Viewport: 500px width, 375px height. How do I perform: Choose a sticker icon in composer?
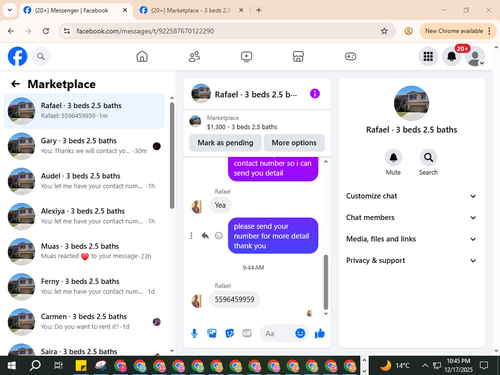point(229,333)
